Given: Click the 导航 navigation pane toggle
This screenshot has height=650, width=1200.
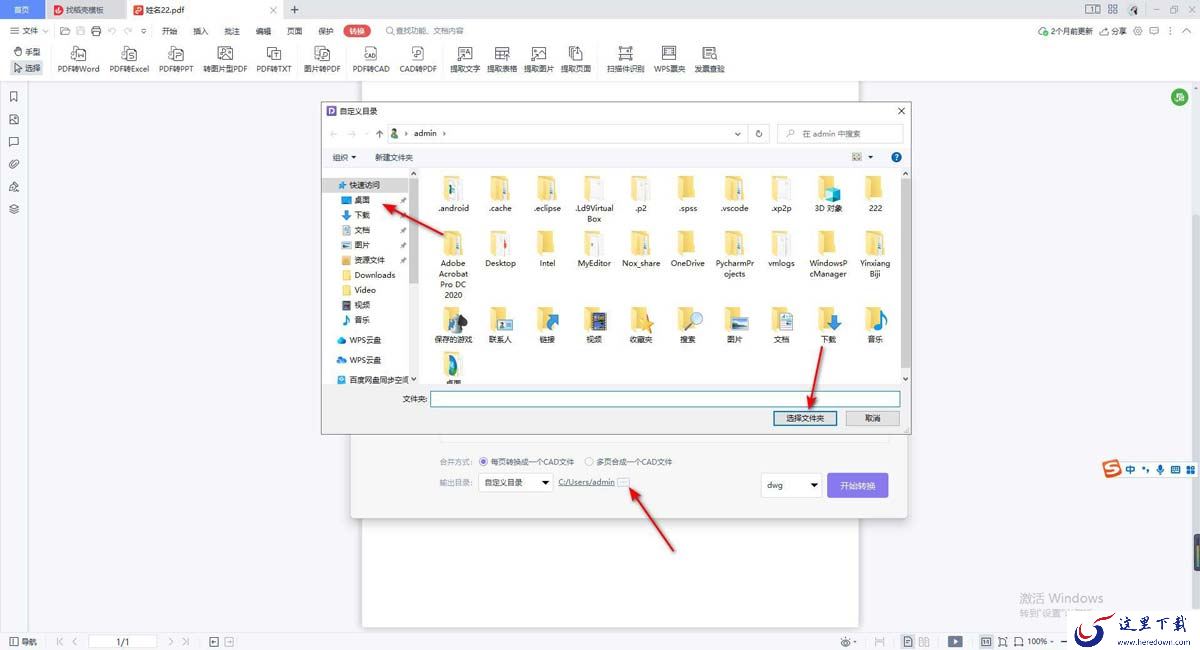Looking at the screenshot, I should [23, 641].
